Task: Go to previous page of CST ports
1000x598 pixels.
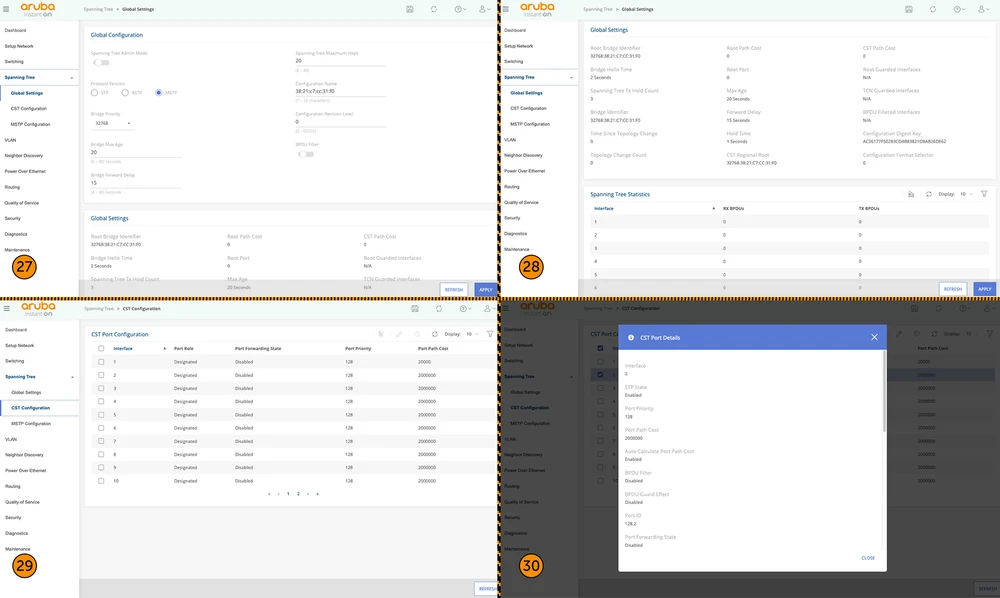Action: [x=278, y=493]
